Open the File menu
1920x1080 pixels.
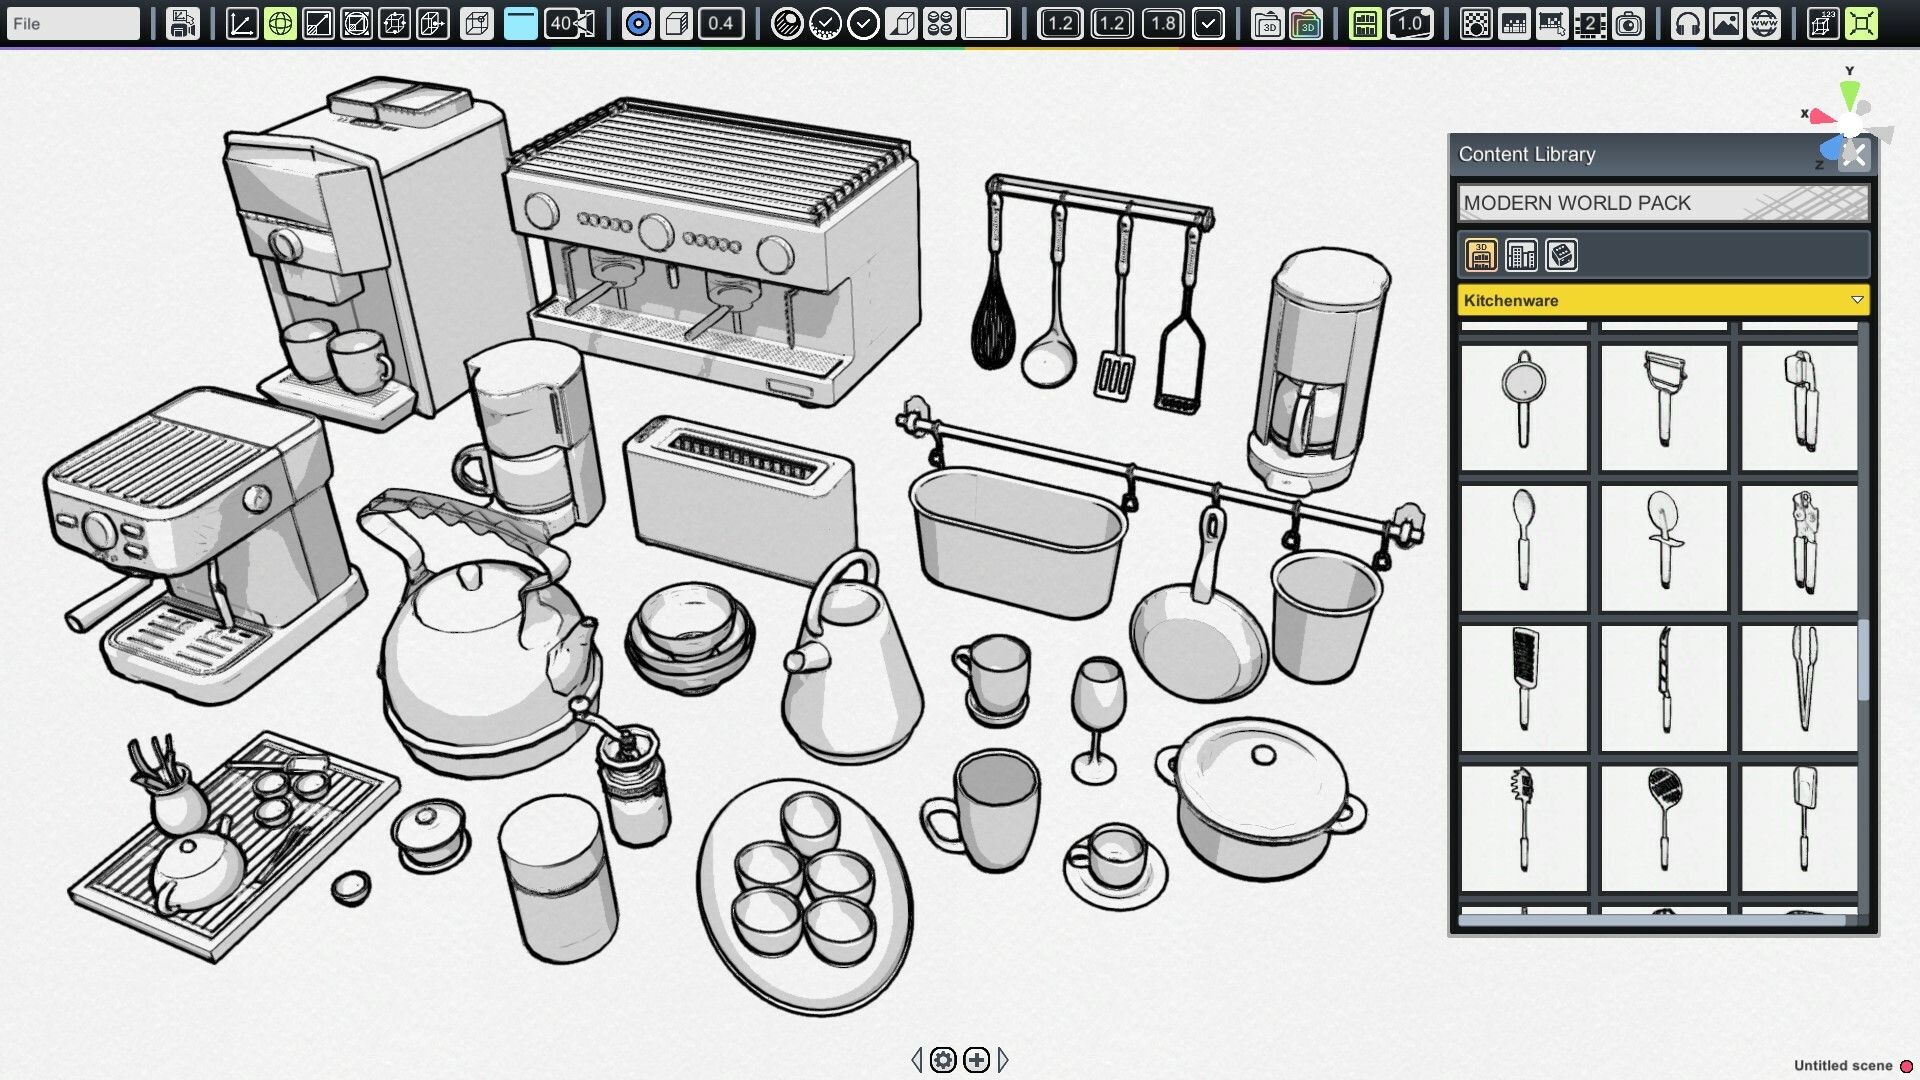click(x=70, y=22)
